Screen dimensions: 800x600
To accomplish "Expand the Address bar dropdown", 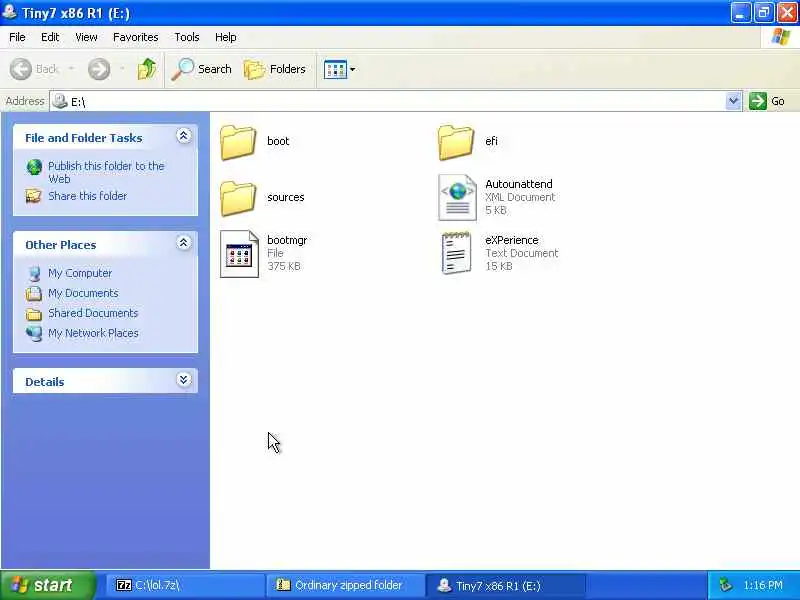I will point(733,101).
